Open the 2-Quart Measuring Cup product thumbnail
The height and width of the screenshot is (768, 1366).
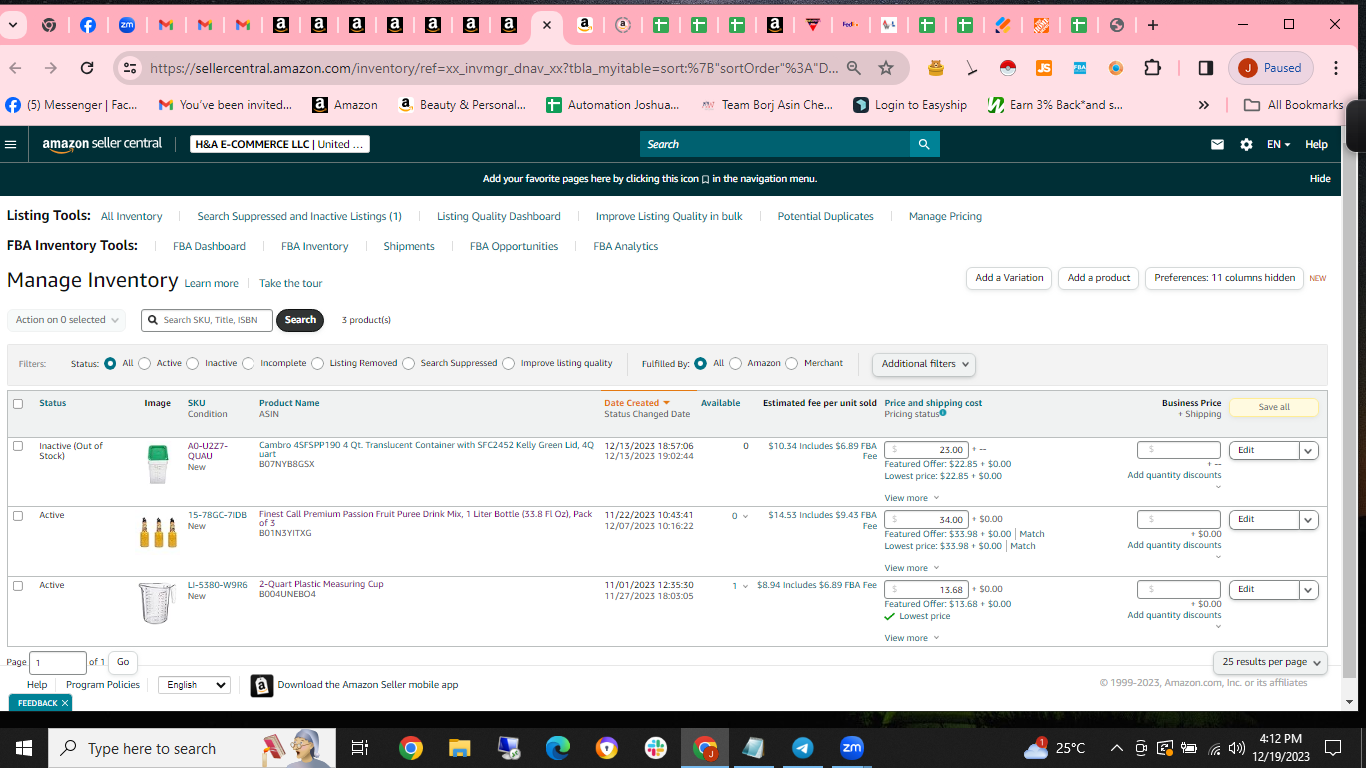(157, 603)
